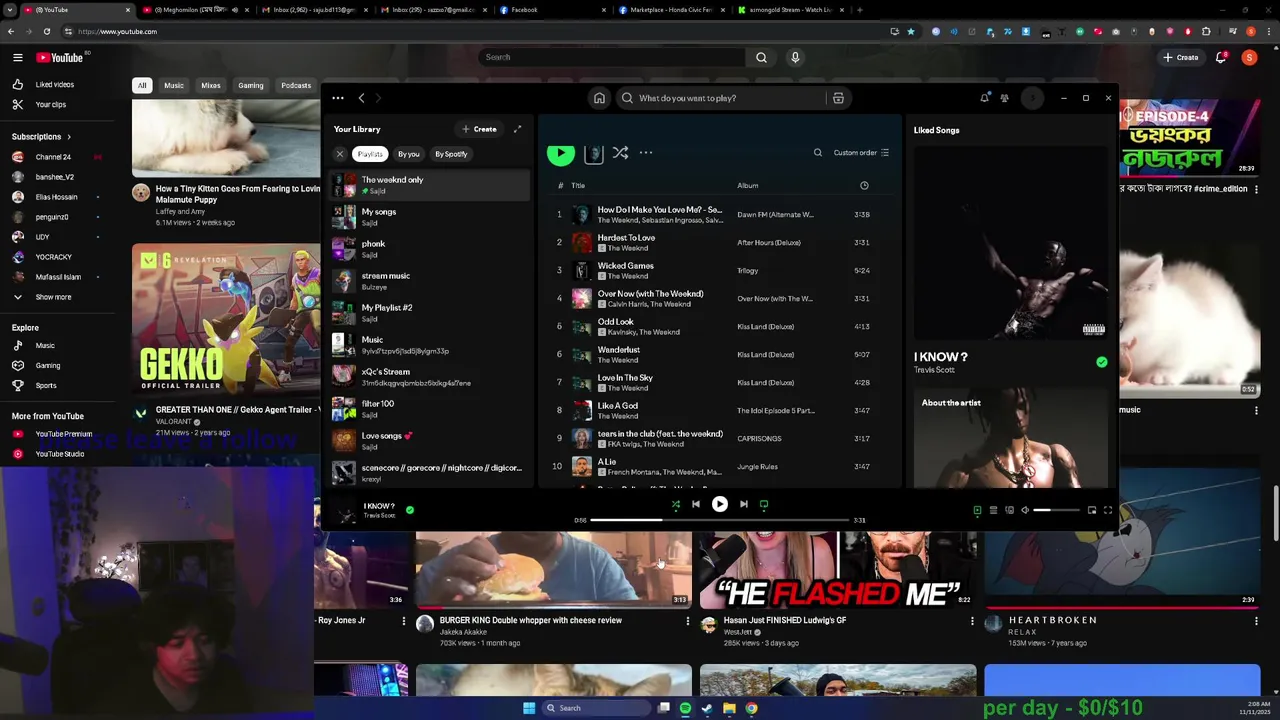
Task: Open the My songs playlist
Action: point(430,217)
